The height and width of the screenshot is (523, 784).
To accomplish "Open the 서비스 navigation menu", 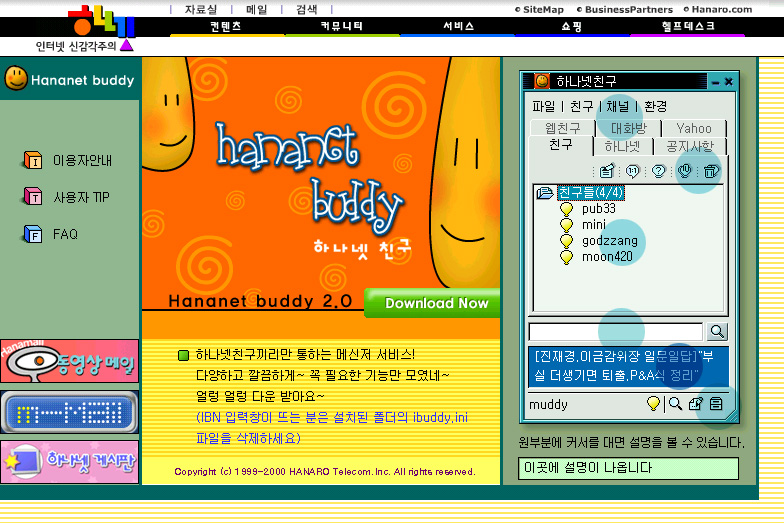I will [x=458, y=26].
